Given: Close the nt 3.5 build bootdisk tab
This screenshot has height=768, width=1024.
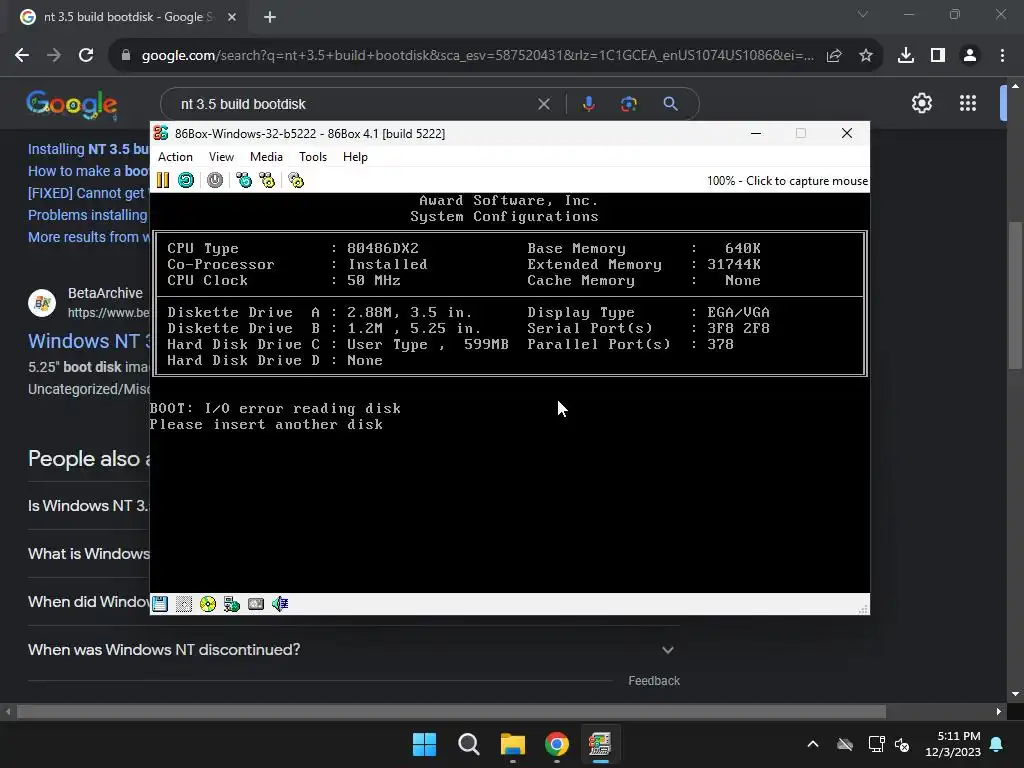Looking at the screenshot, I should 232,17.
